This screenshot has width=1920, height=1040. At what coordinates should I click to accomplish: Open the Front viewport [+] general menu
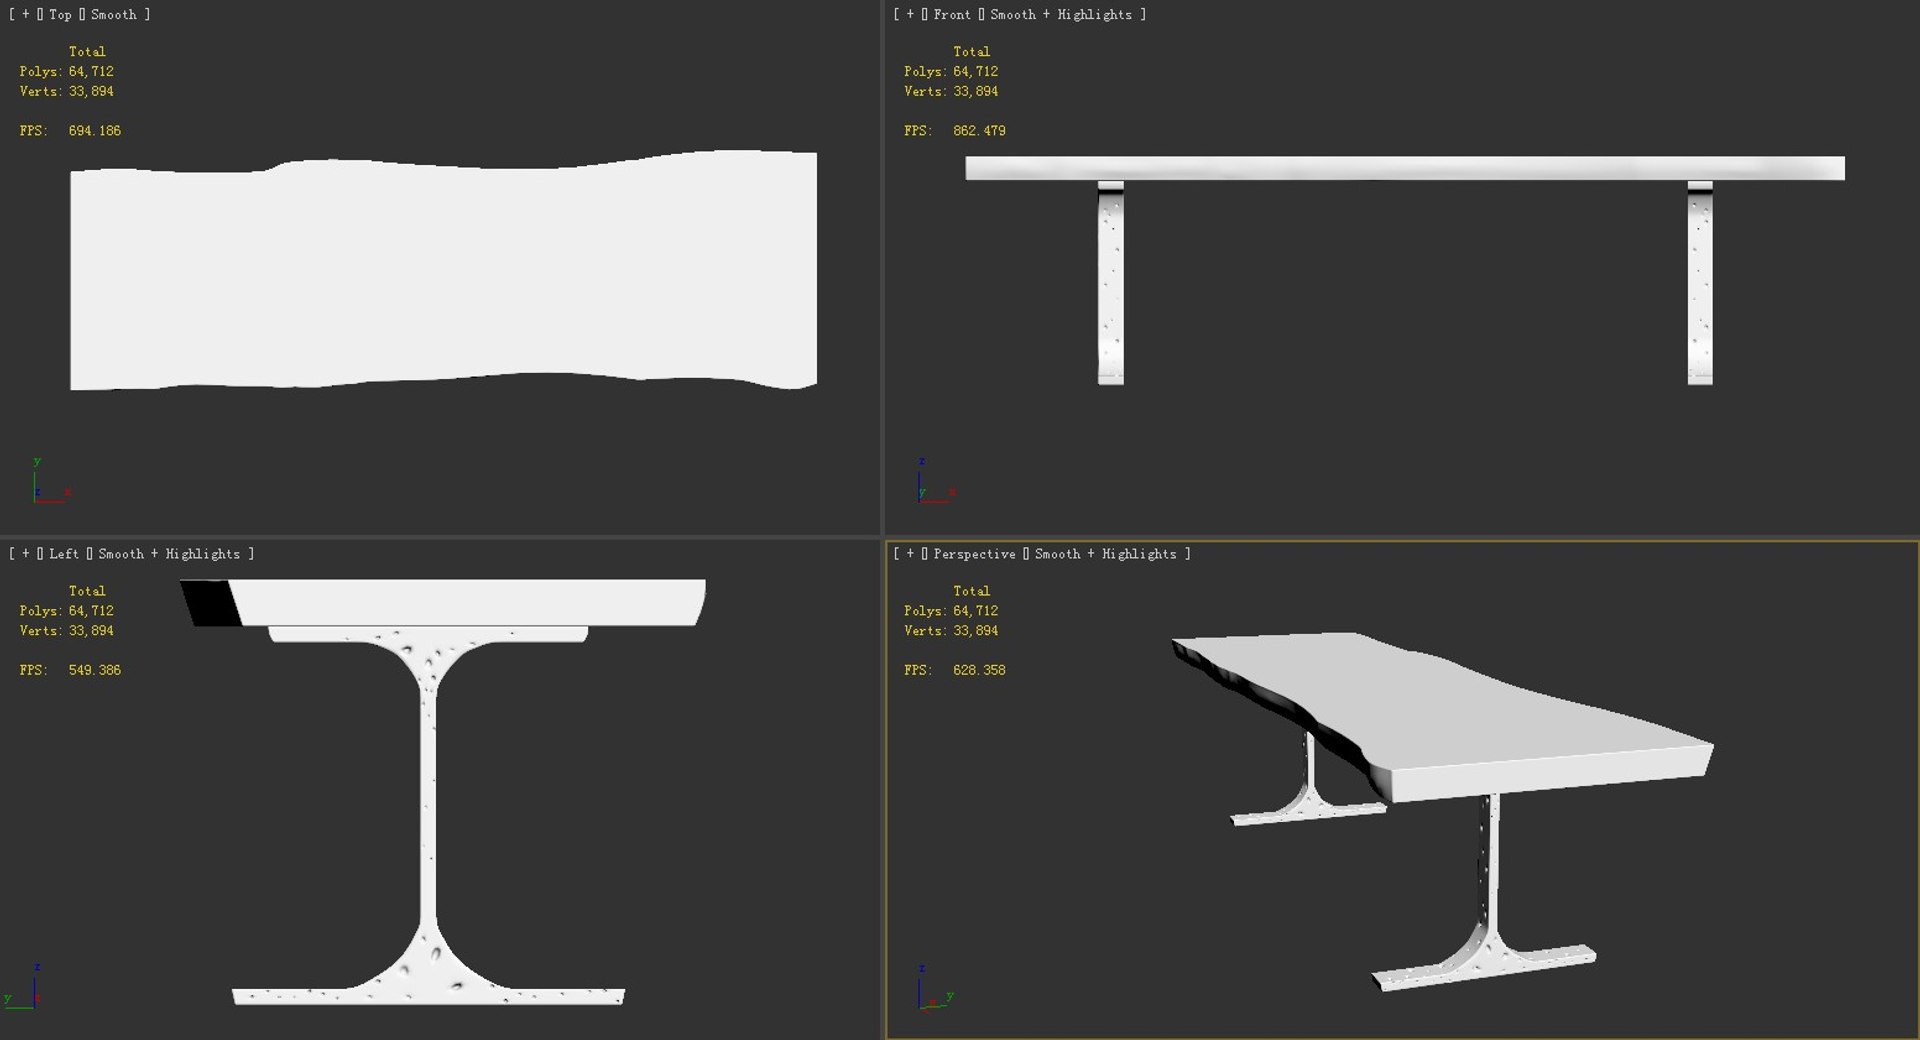pyautogui.click(x=910, y=14)
